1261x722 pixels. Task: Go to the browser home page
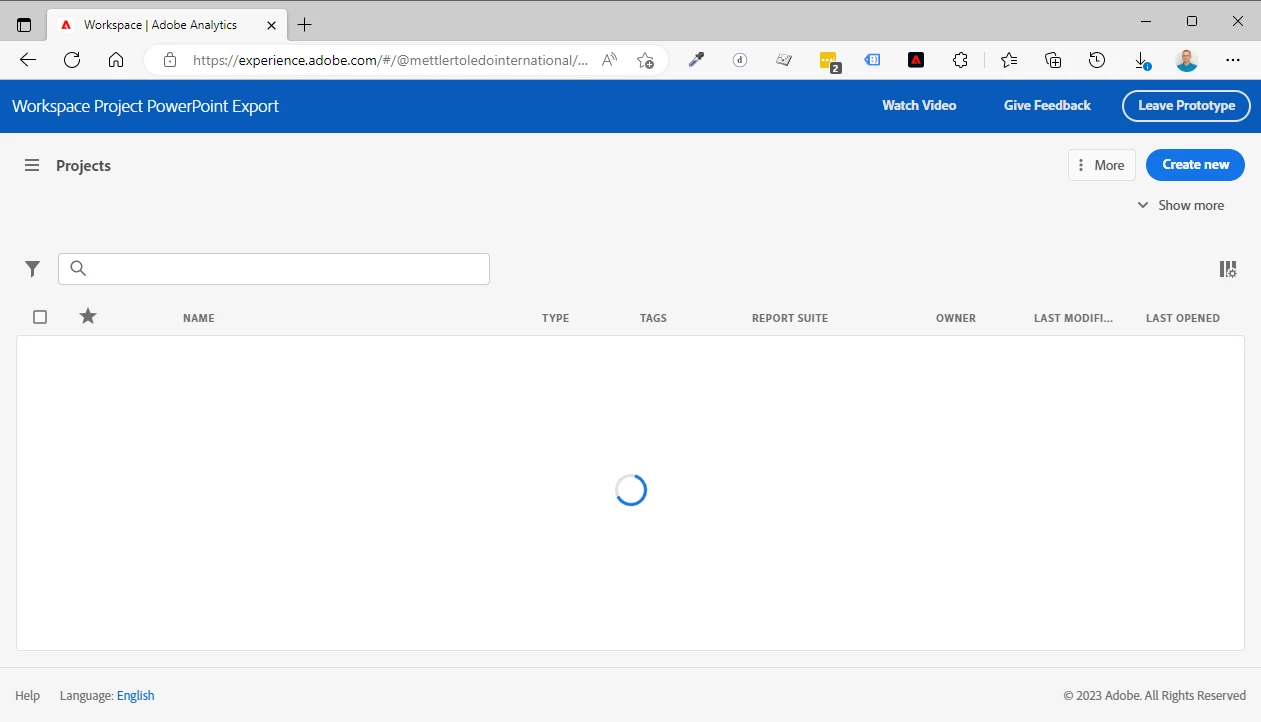pos(116,60)
